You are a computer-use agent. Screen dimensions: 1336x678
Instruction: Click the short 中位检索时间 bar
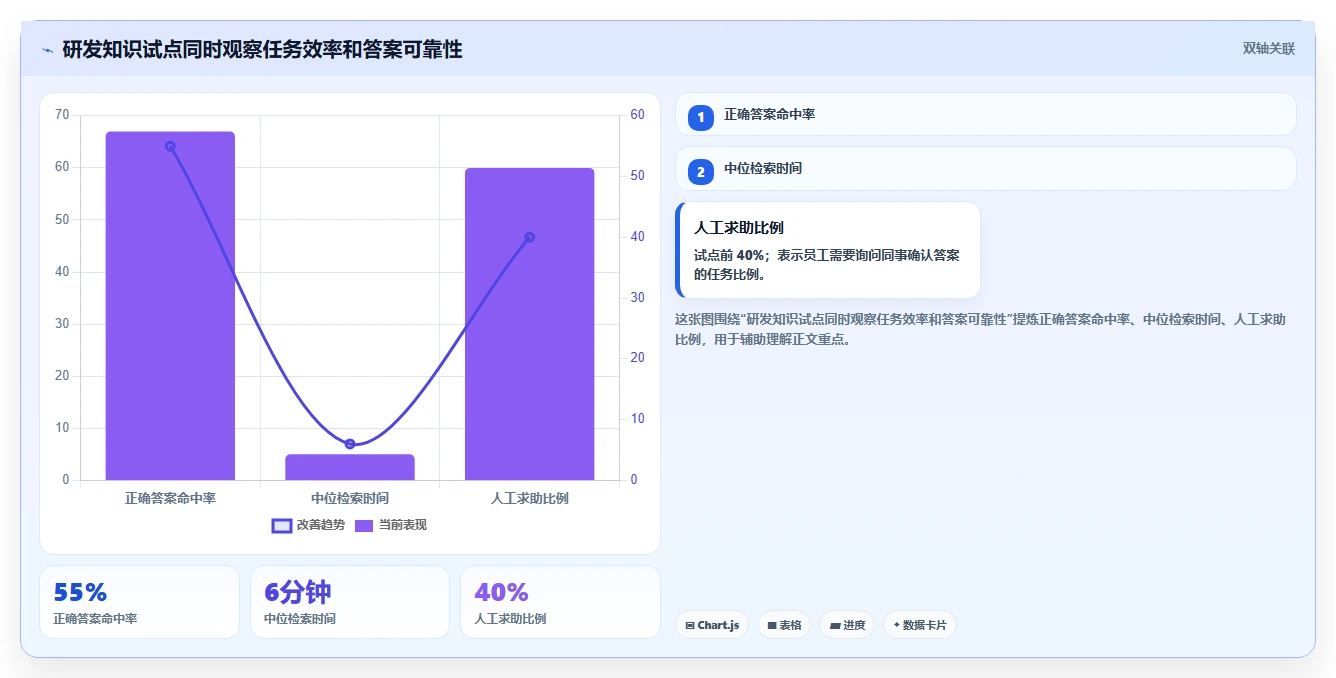pyautogui.click(x=350, y=467)
